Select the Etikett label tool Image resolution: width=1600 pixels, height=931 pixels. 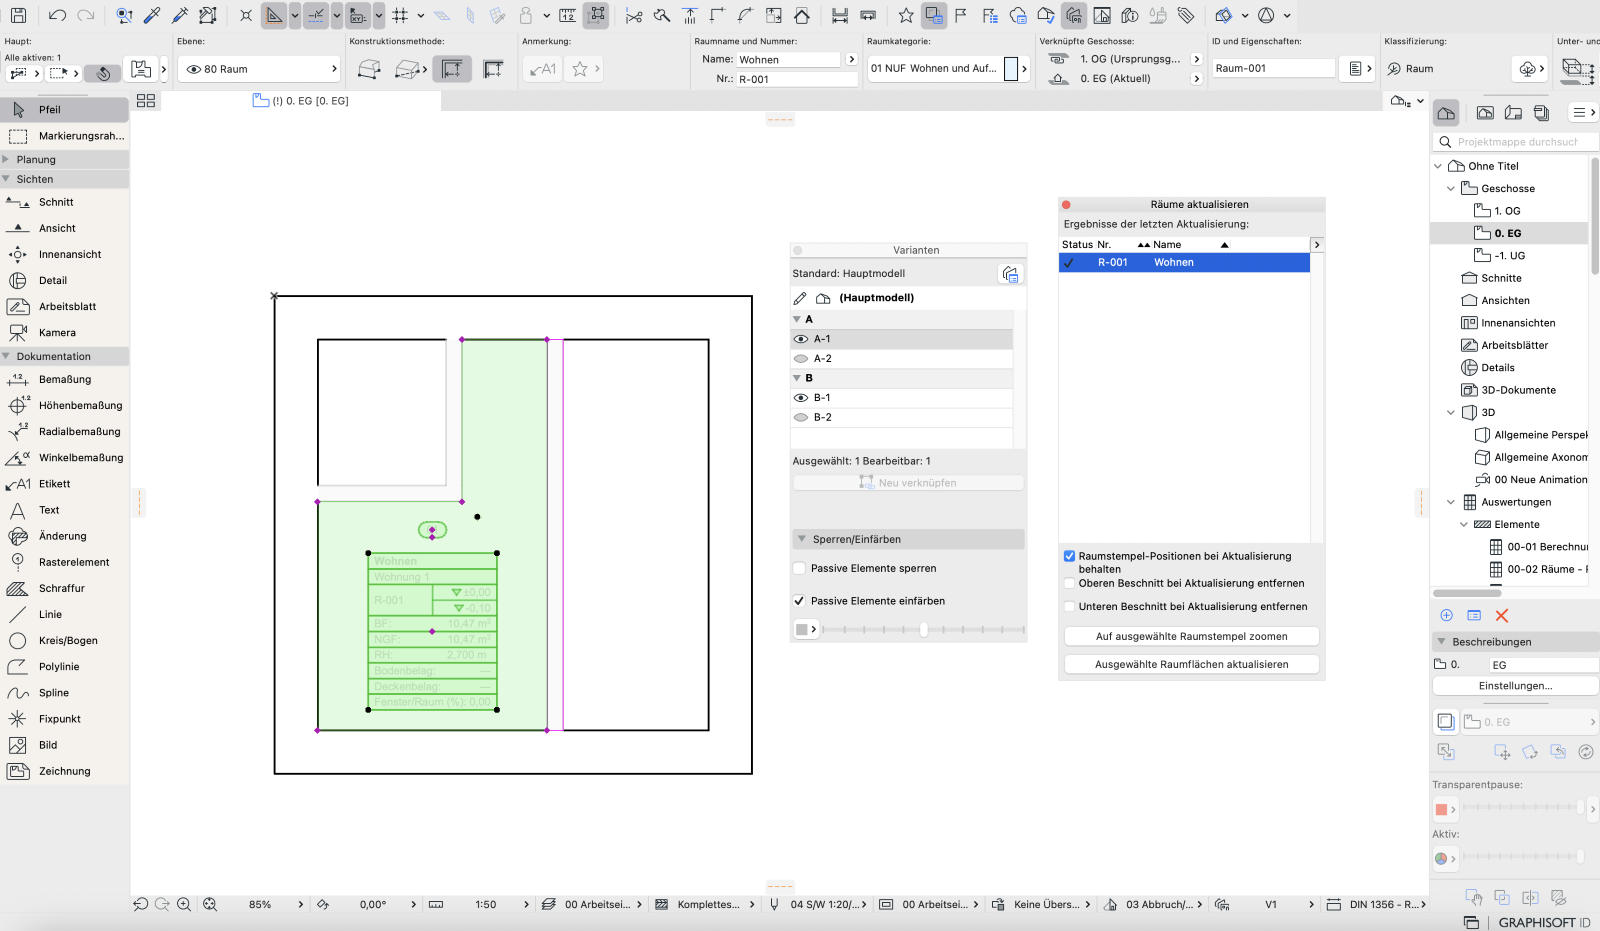point(64,483)
